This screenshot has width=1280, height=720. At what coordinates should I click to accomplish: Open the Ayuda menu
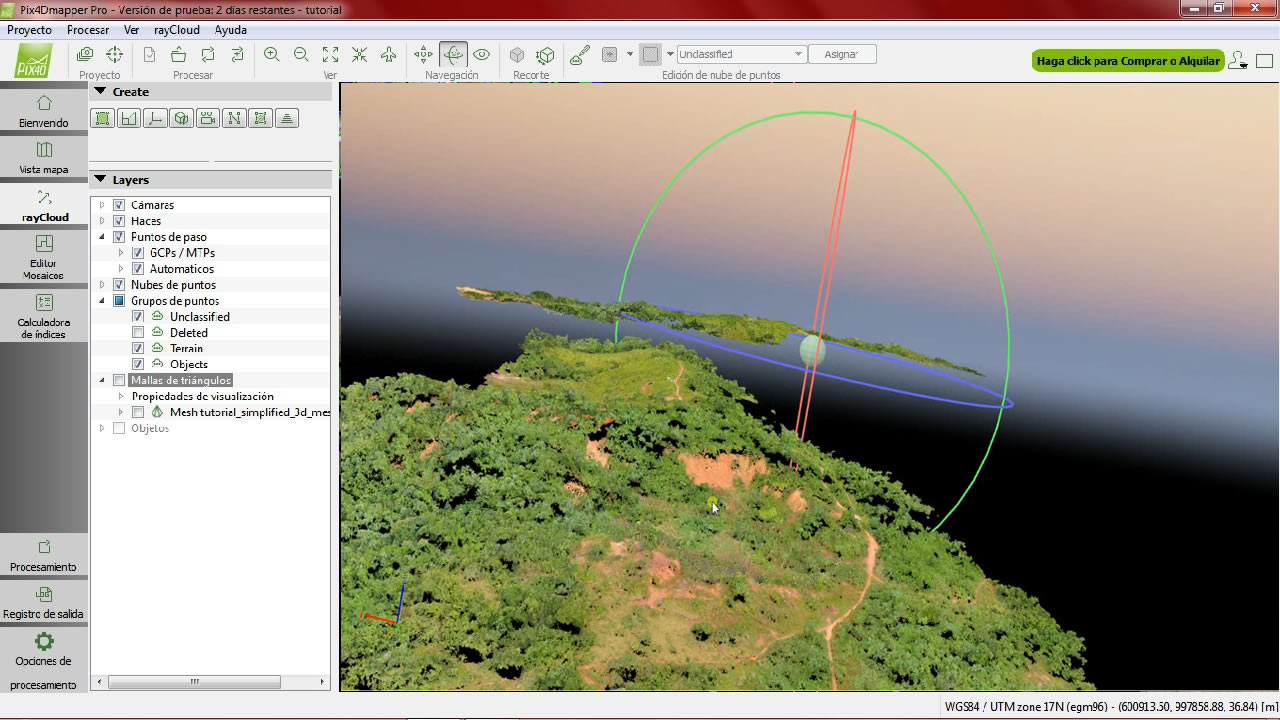click(x=230, y=30)
